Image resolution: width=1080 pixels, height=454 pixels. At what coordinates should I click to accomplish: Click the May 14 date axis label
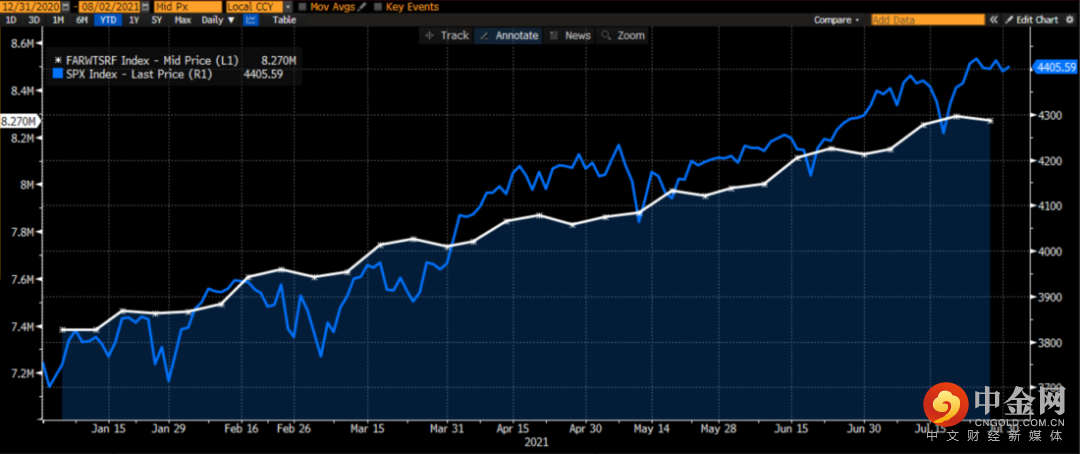(652, 429)
